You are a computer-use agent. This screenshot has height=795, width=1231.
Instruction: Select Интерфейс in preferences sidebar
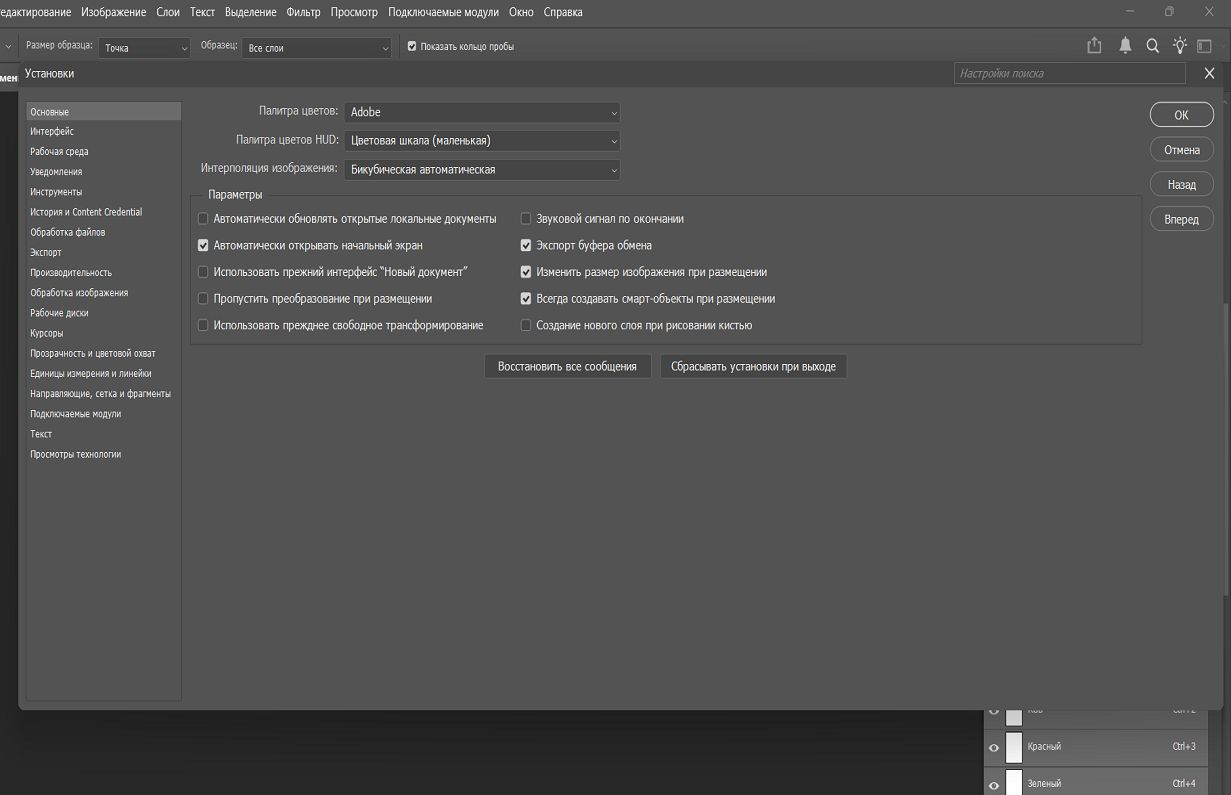[x=52, y=131]
